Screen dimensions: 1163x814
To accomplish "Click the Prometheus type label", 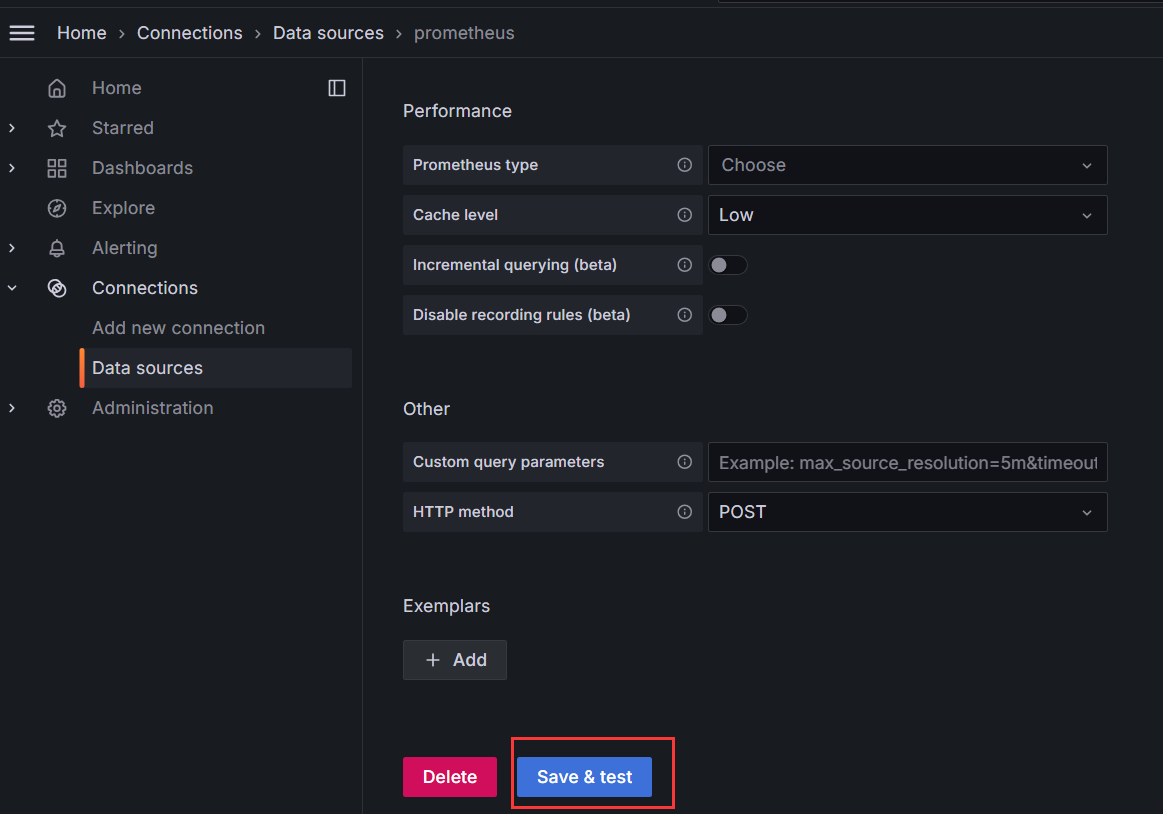I will [475, 165].
